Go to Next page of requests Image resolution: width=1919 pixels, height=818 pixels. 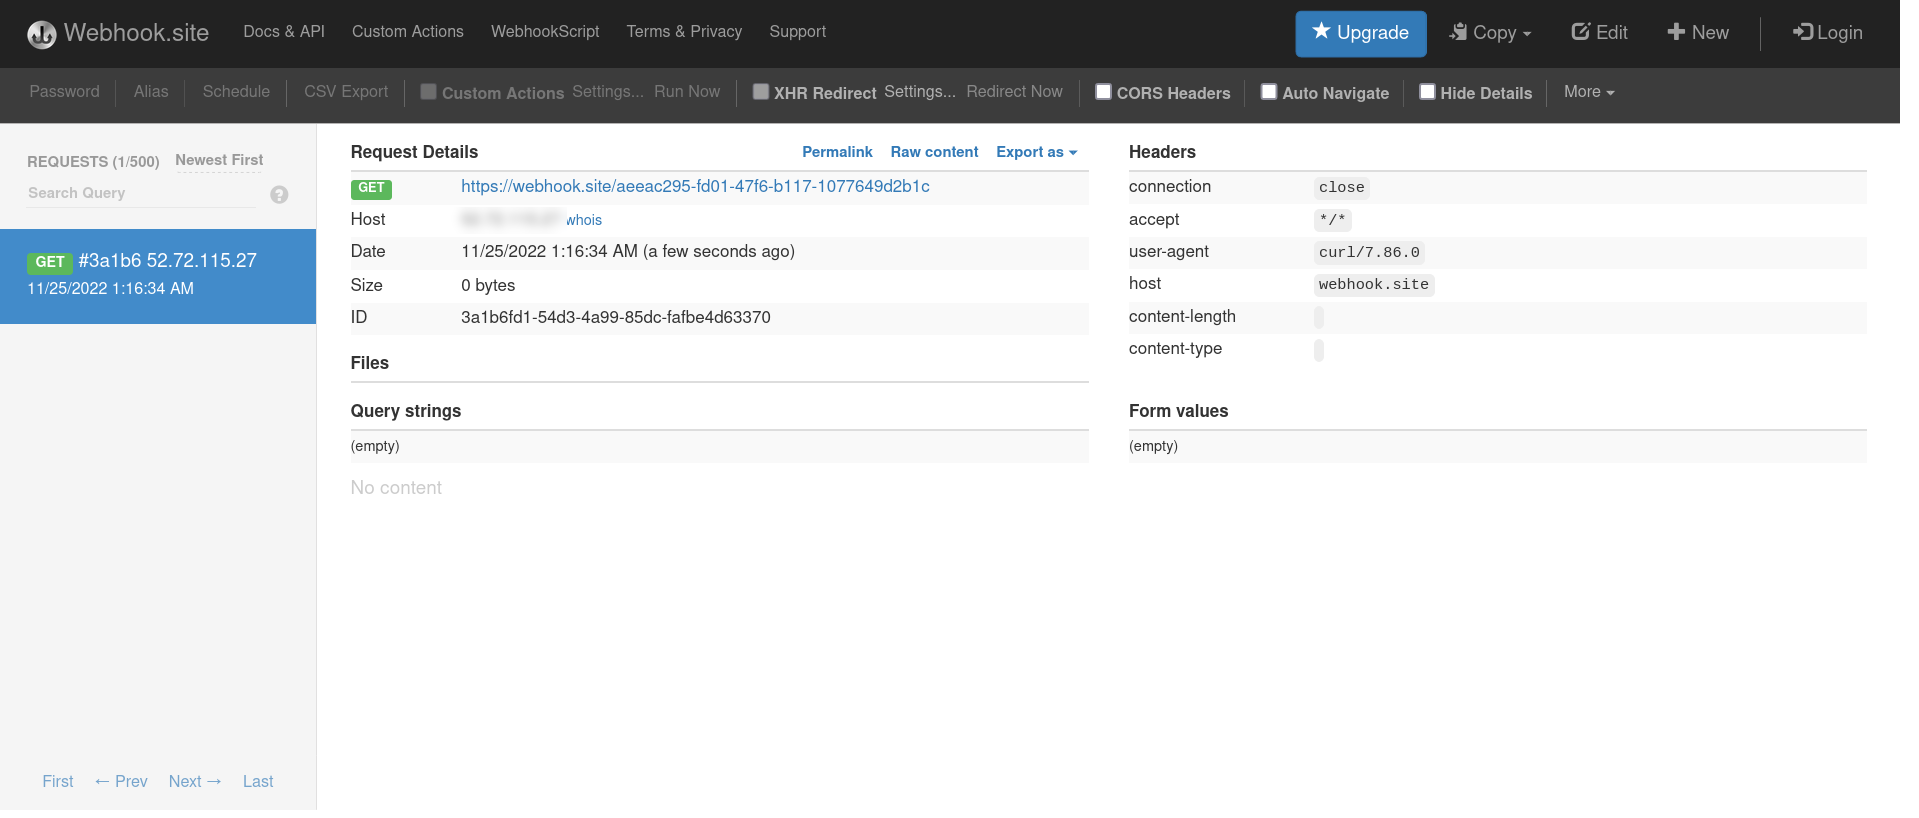coord(195,782)
